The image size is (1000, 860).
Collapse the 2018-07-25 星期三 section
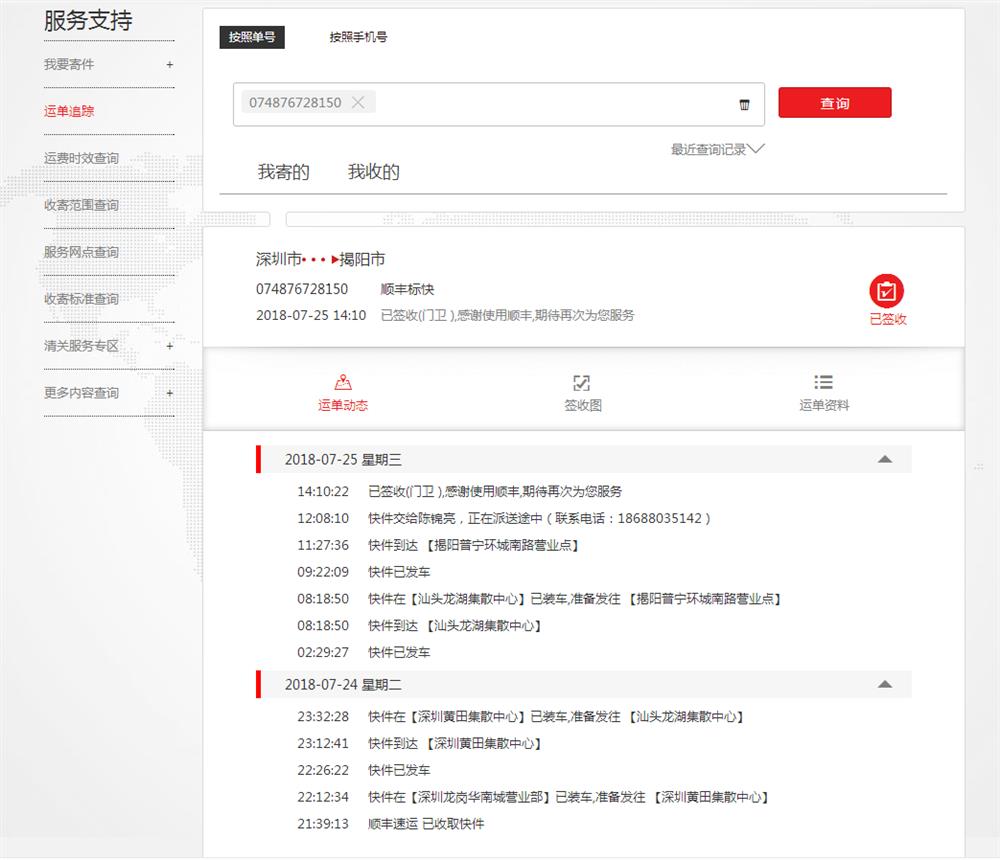point(885,459)
